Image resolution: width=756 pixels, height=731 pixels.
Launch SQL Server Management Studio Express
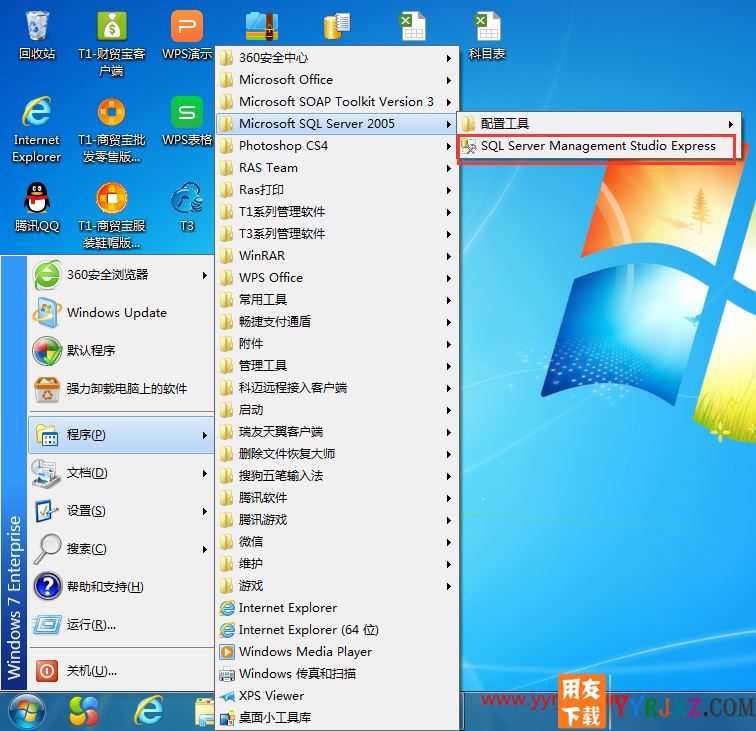point(597,146)
